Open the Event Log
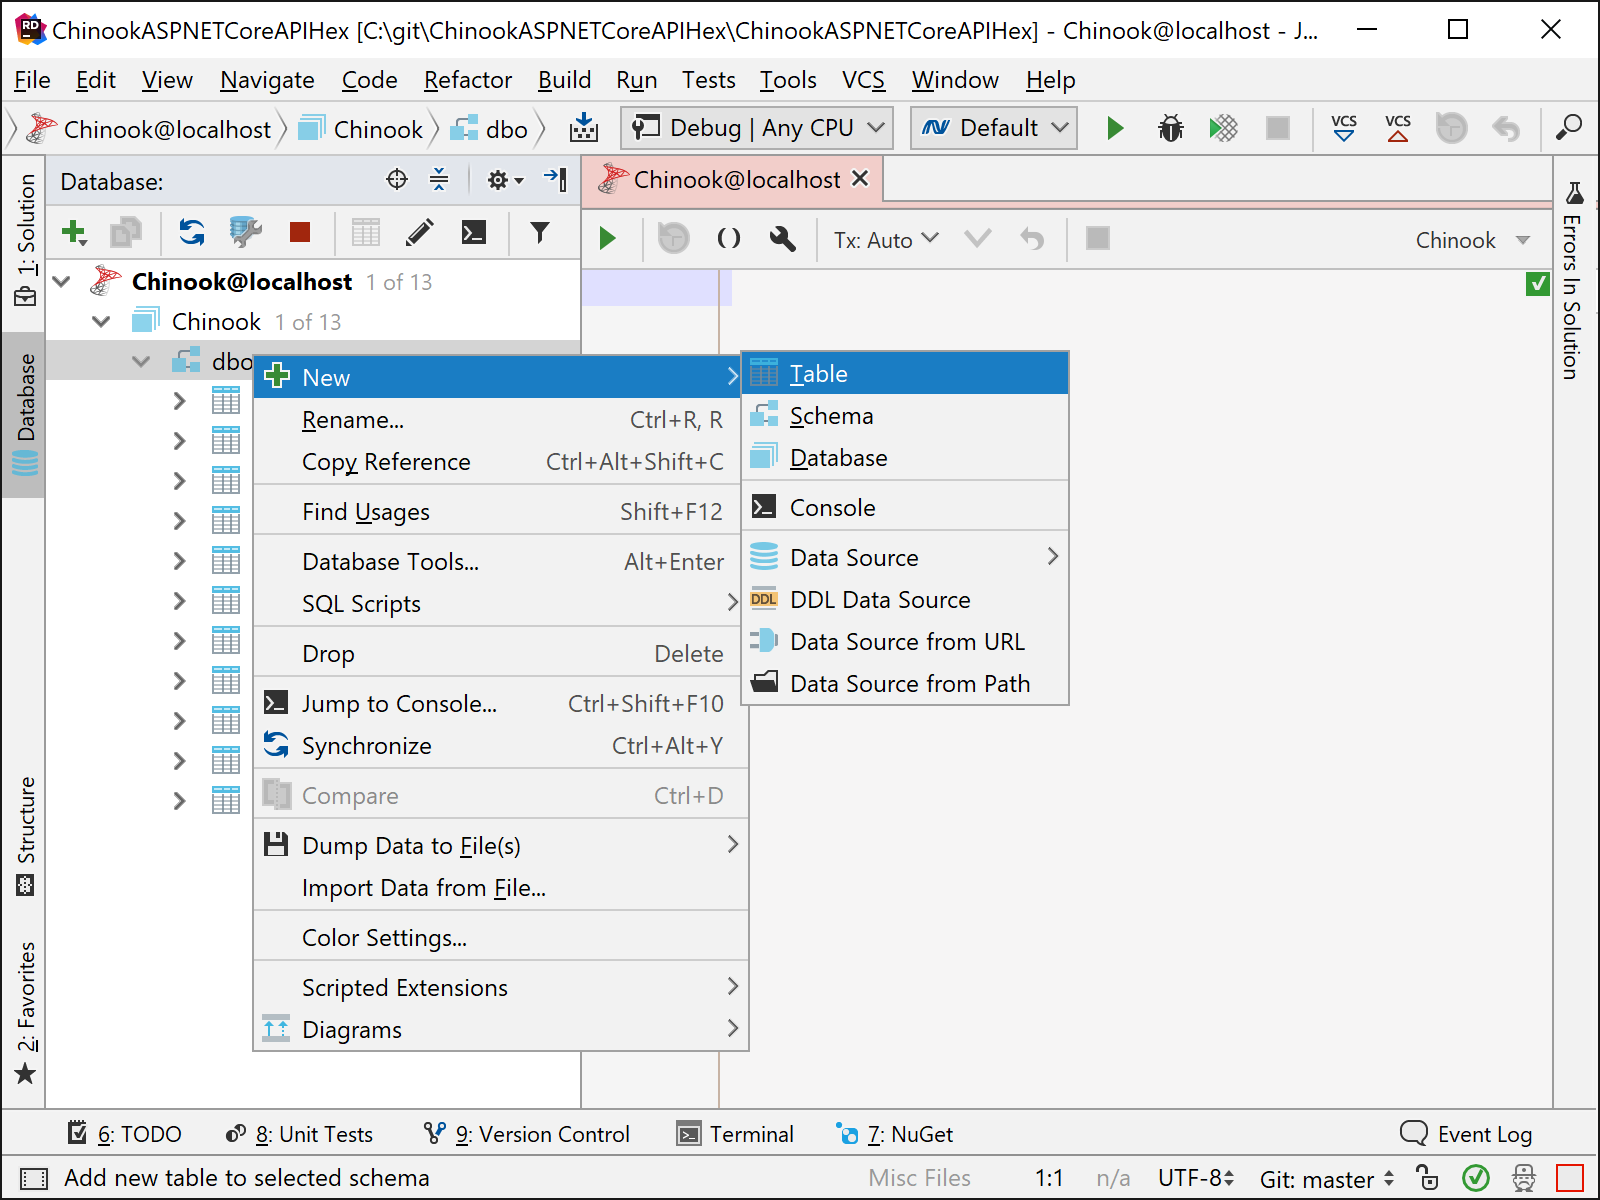 click(x=1467, y=1134)
